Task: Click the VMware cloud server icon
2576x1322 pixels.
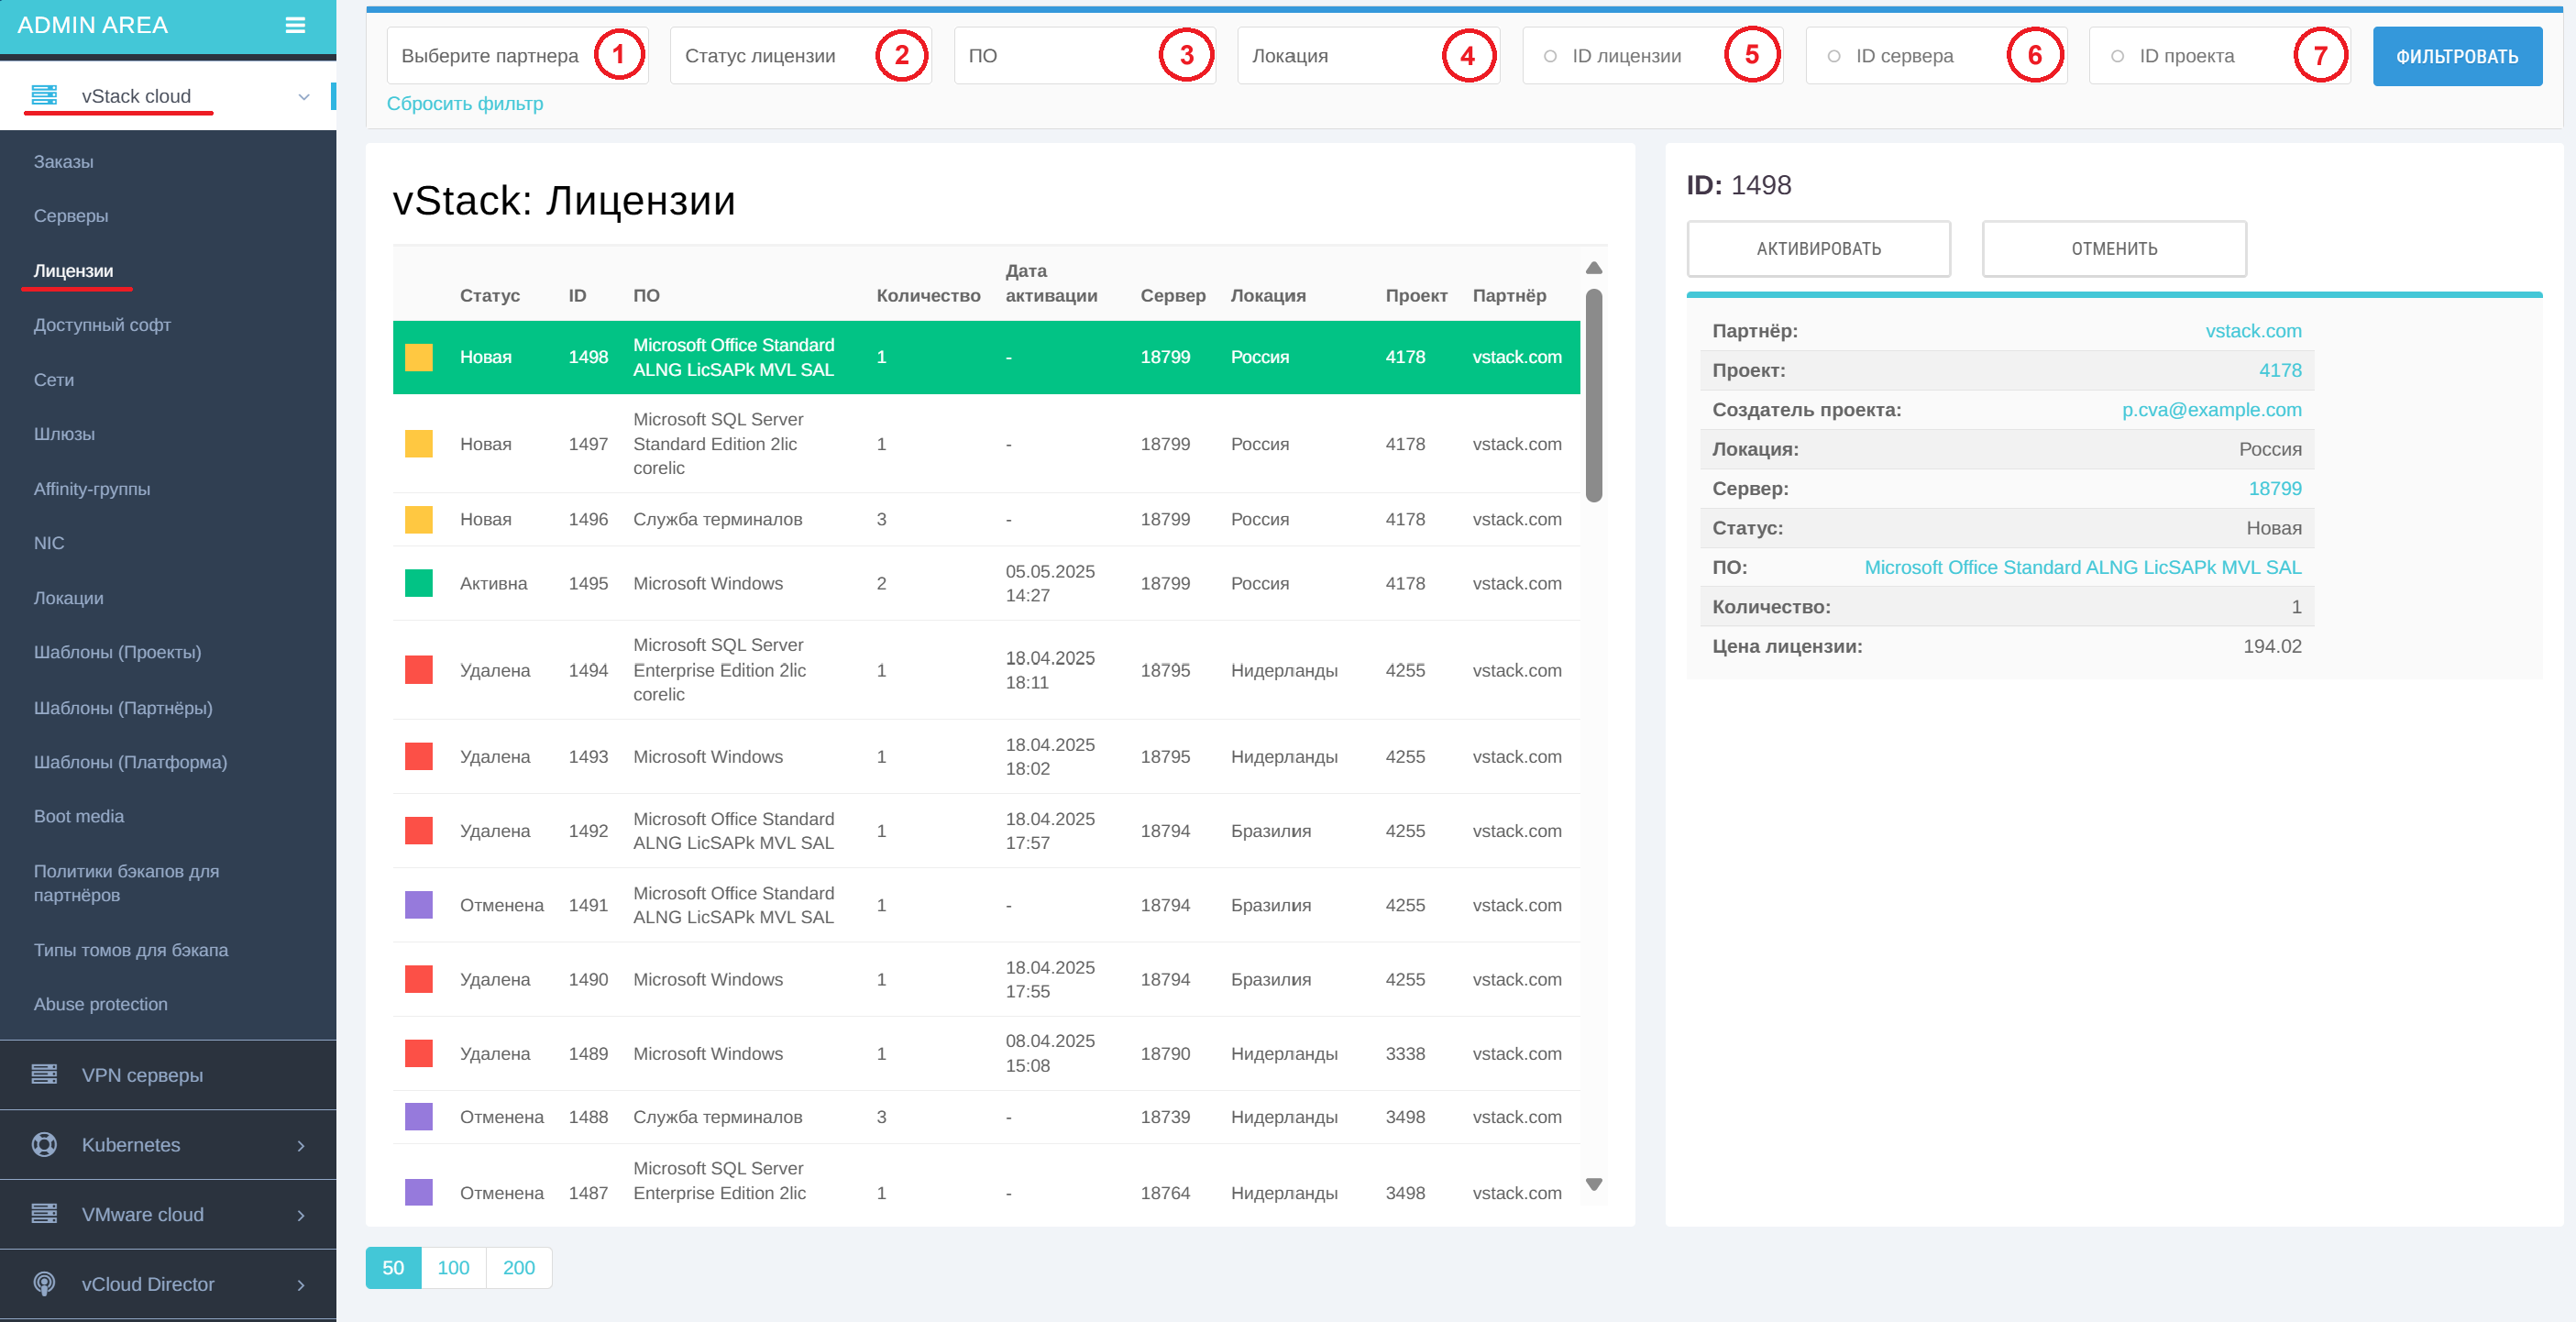Action: [x=44, y=1213]
